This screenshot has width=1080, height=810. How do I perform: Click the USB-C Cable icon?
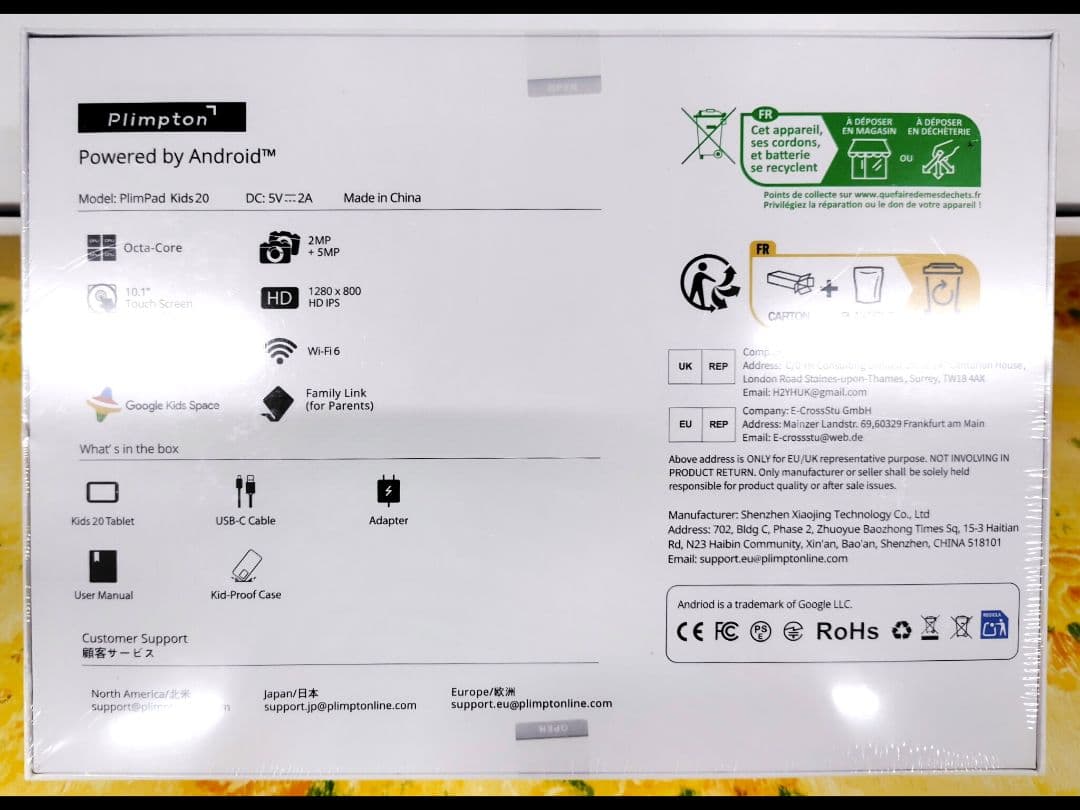pos(245,490)
